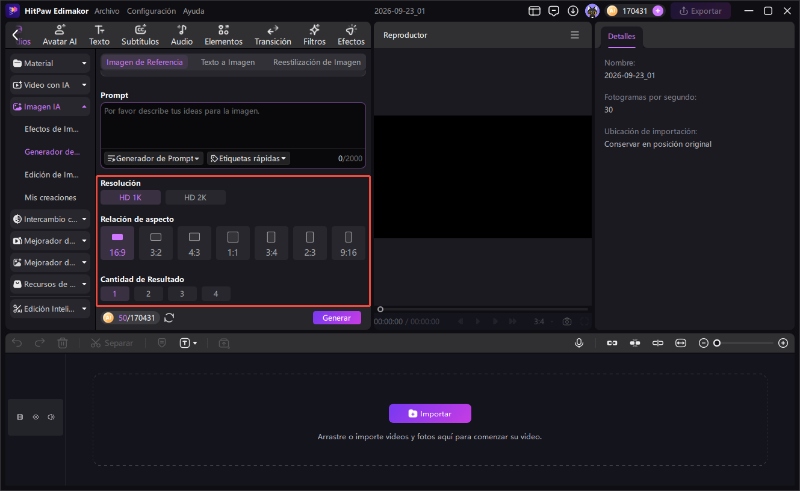Expand the Edición Inteli... section

pos(49,309)
